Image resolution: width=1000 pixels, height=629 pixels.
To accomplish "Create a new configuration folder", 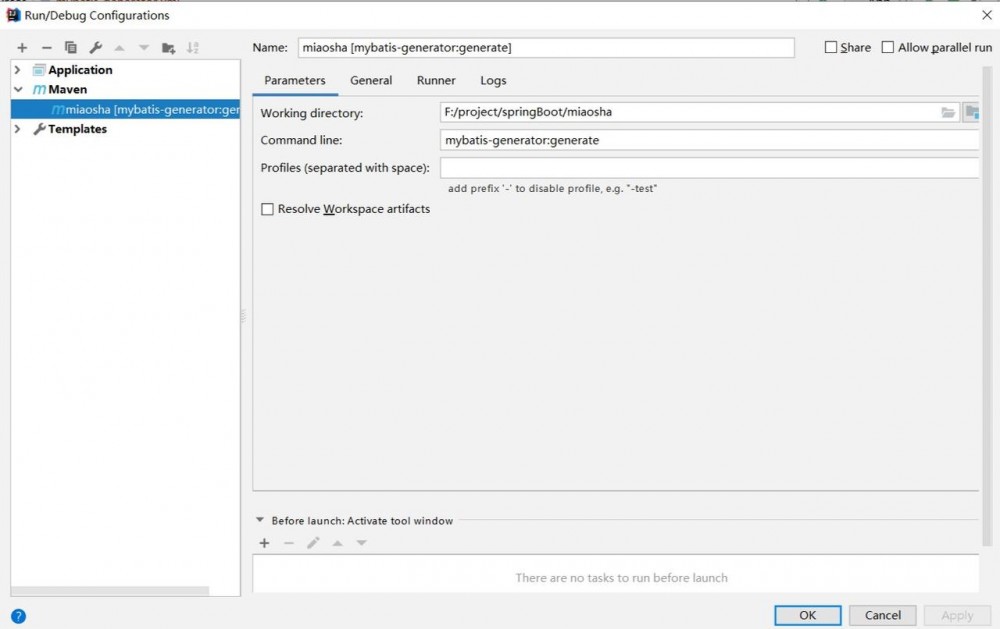I will pos(168,48).
